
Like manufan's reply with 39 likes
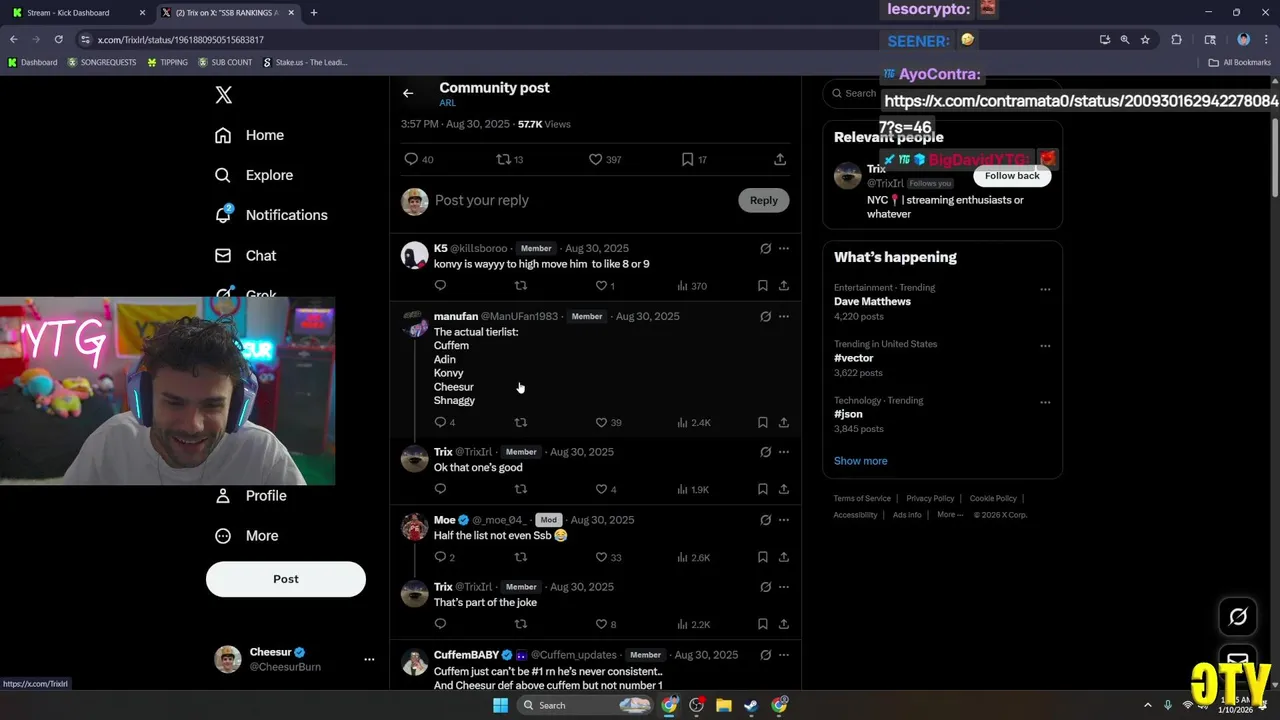tap(608, 423)
